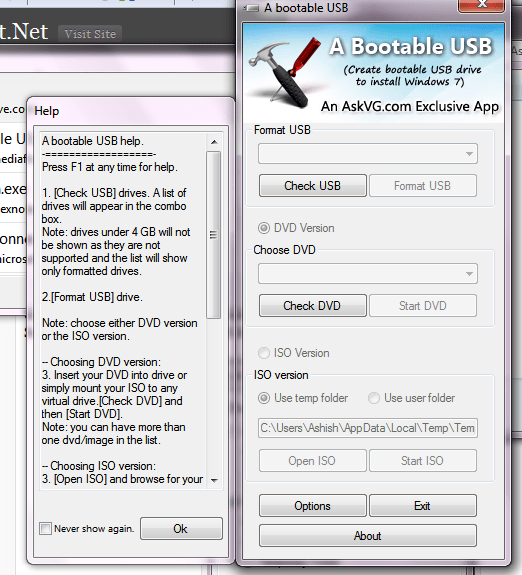The image size is (522, 575).
Task: Click the help text scroll down arrow
Action: click(x=214, y=480)
